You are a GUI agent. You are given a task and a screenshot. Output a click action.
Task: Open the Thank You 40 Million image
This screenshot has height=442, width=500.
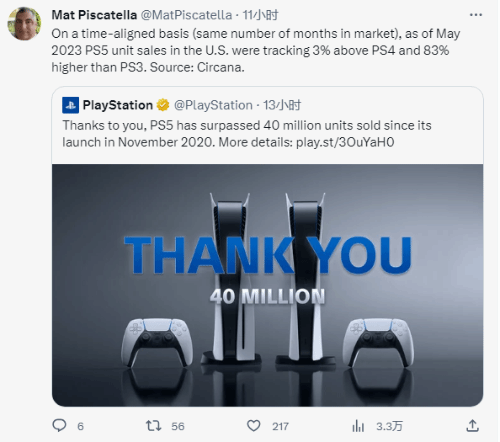[267, 285]
